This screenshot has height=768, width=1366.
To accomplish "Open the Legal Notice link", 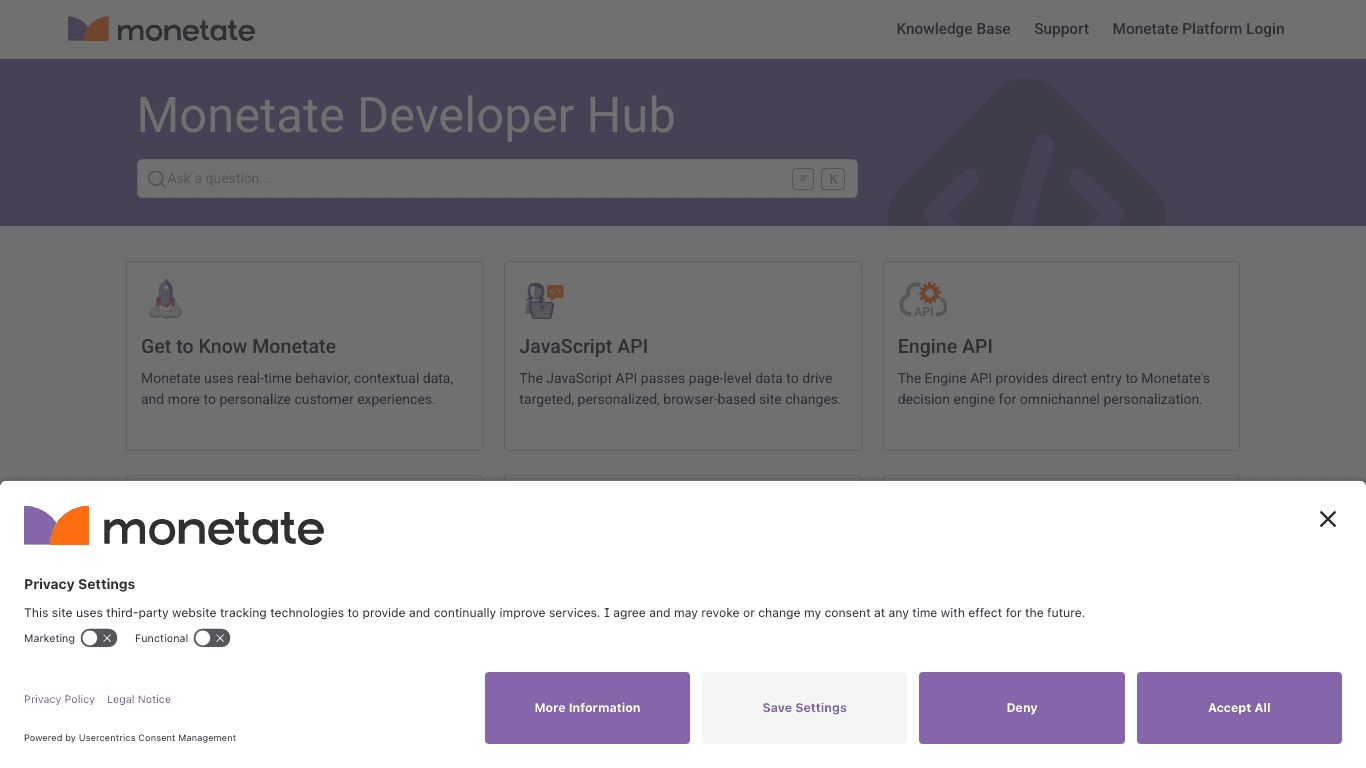I will click(x=138, y=699).
